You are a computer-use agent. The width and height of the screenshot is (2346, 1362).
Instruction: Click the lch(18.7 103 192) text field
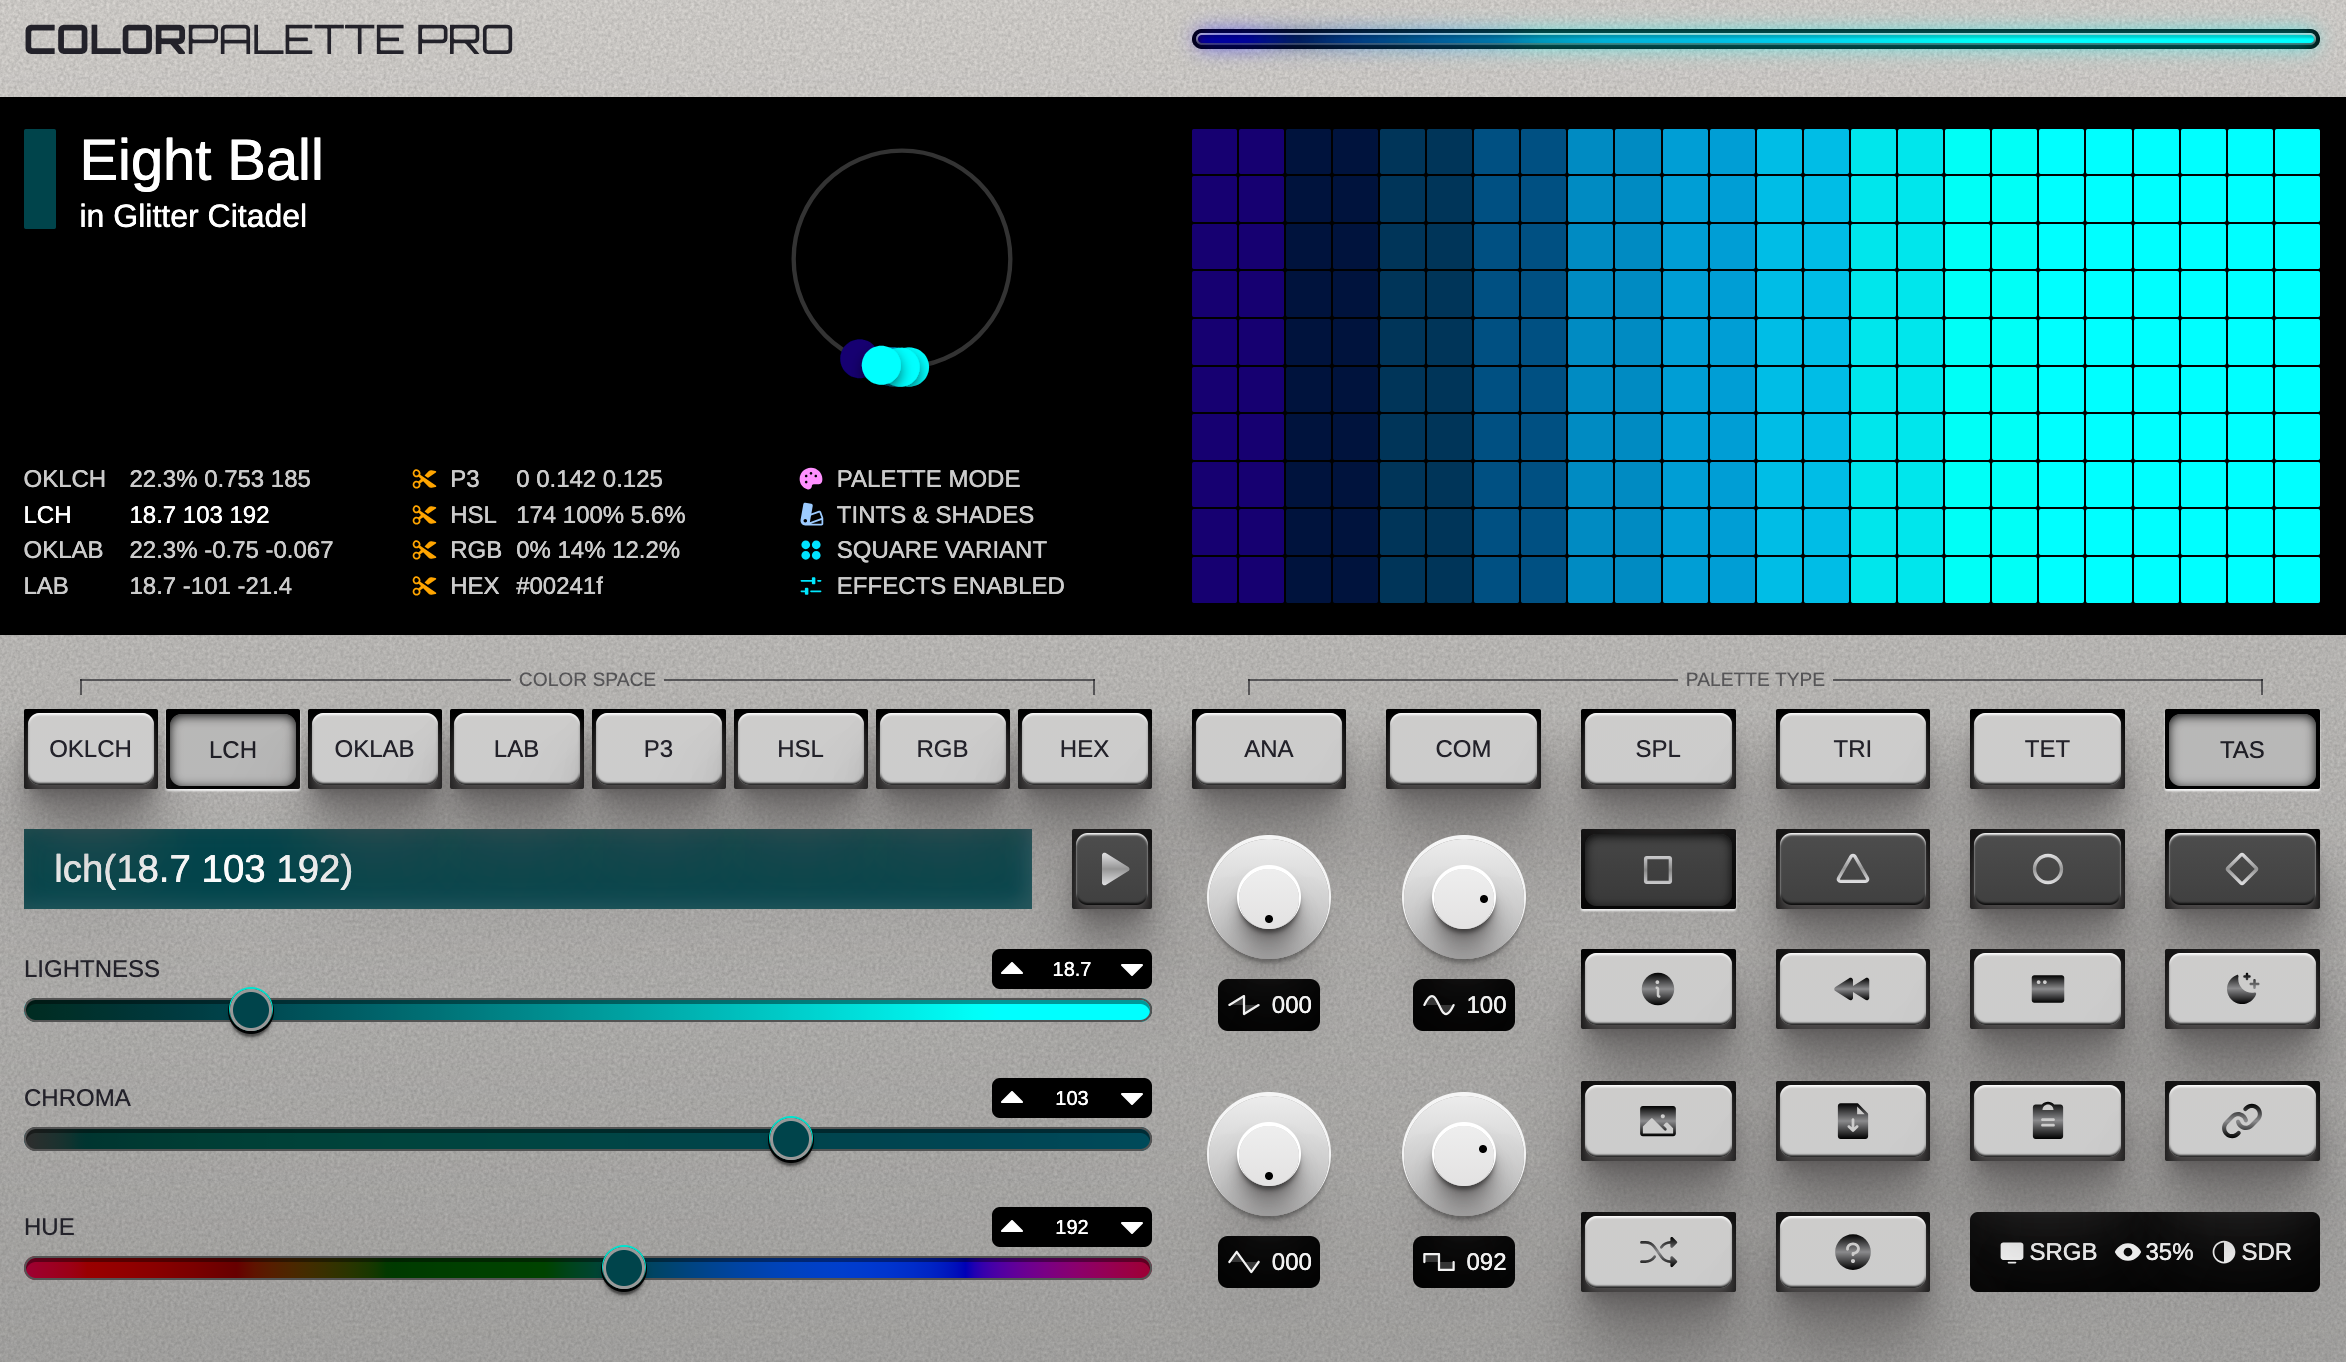click(527, 869)
